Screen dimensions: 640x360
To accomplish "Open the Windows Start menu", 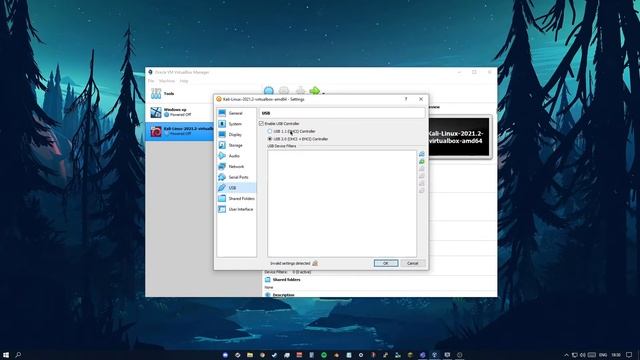I will pyautogui.click(x=6, y=355).
